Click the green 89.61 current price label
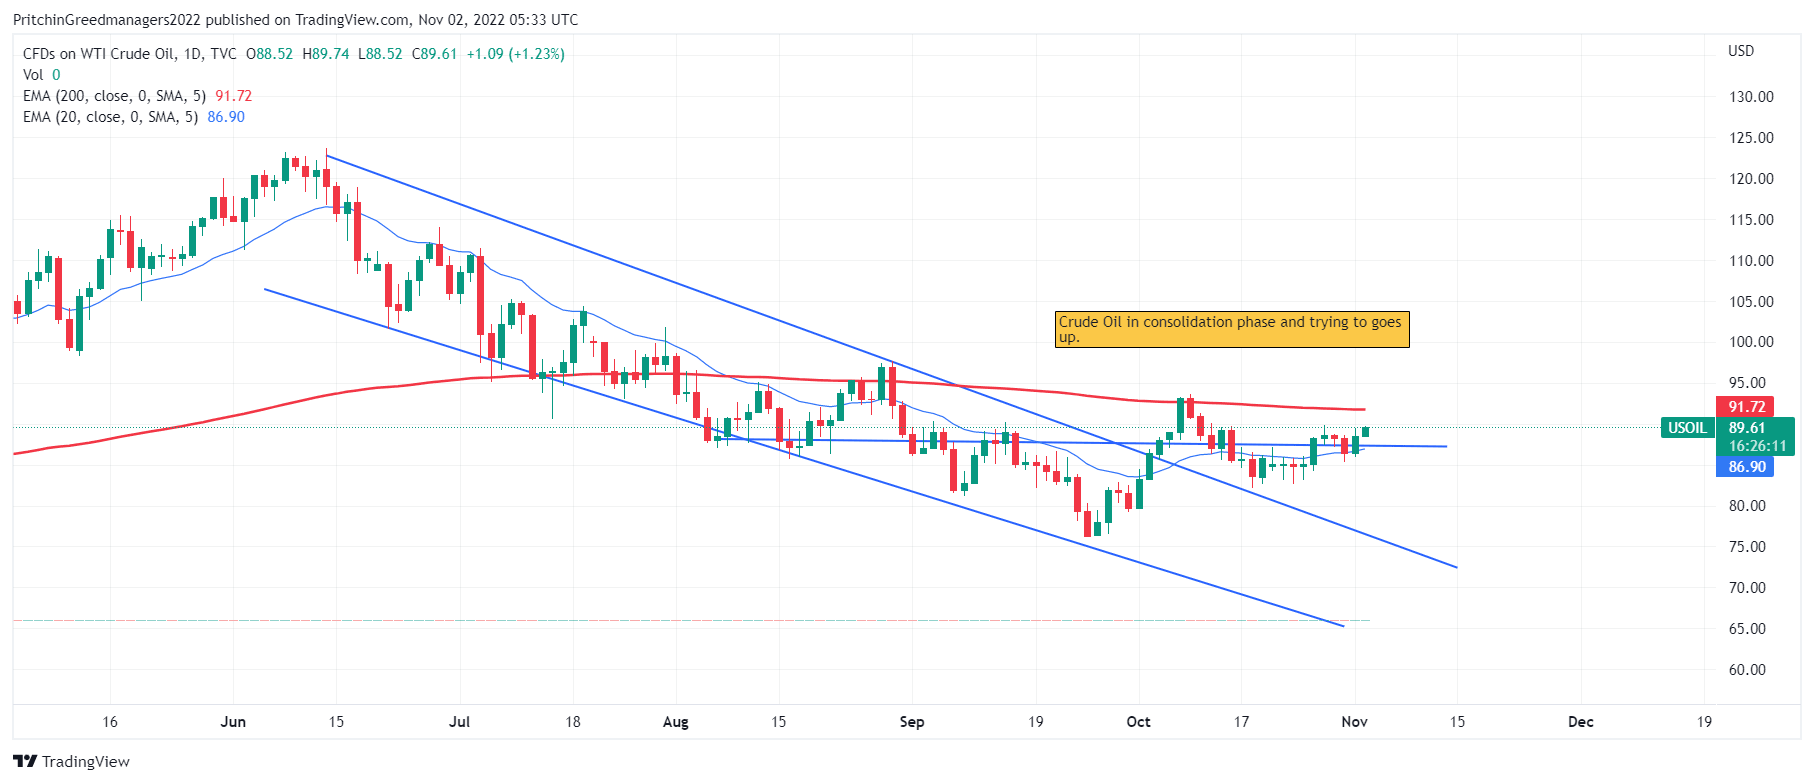Image resolution: width=1814 pixels, height=783 pixels. (x=1747, y=427)
